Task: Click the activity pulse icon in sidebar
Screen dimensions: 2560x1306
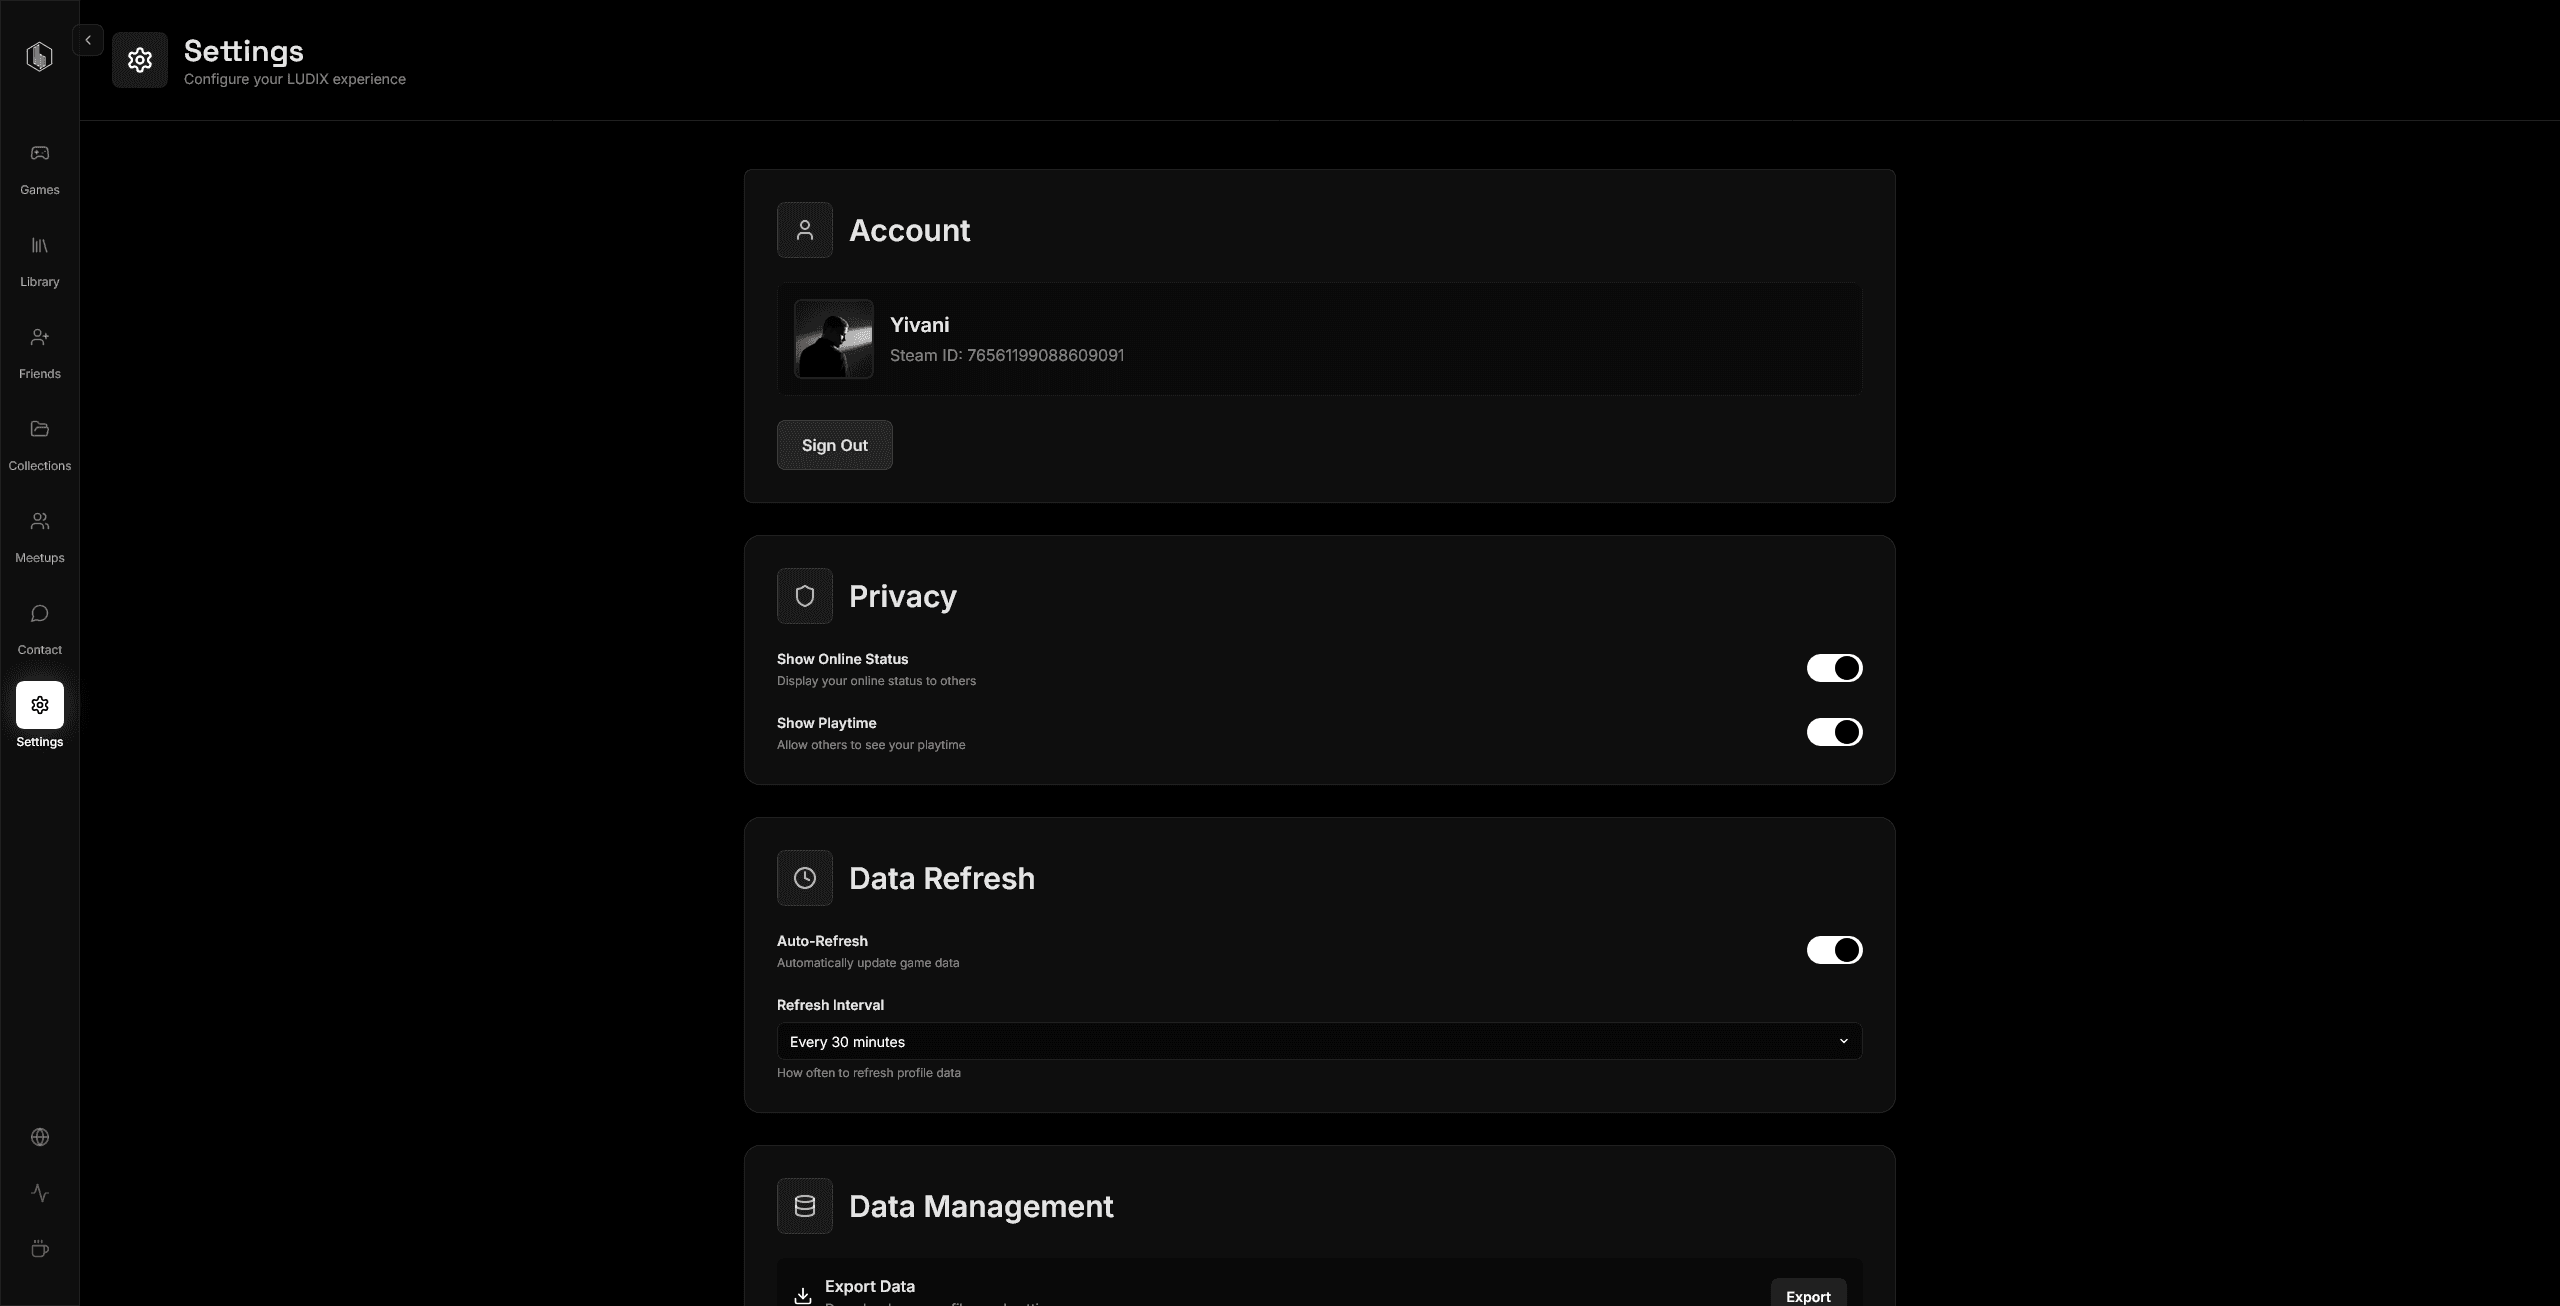Action: (39, 1193)
